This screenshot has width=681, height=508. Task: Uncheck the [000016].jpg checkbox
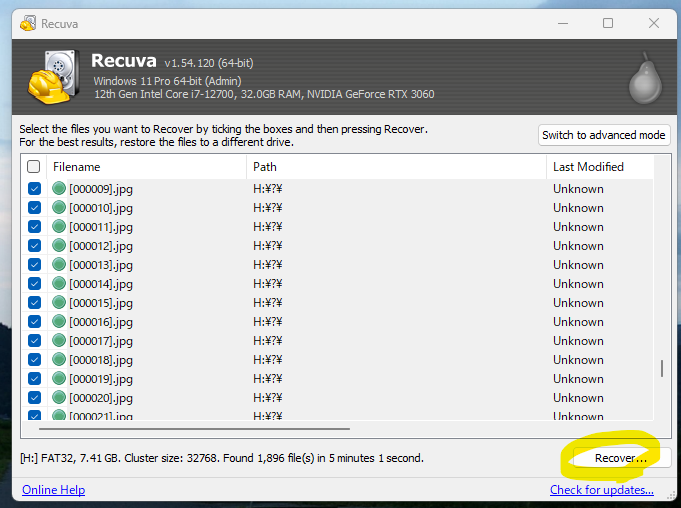[x=34, y=321]
